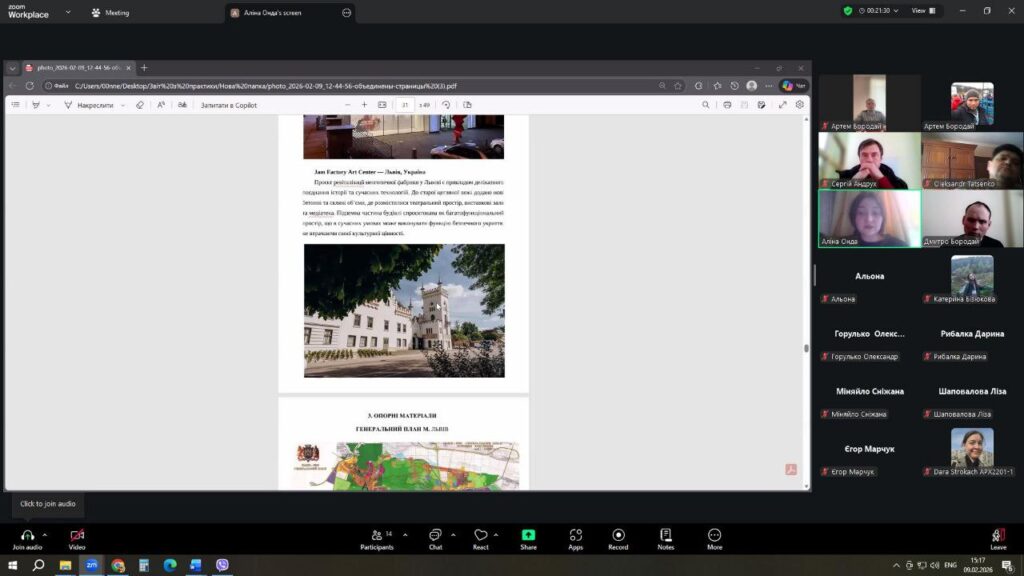Click the PDF page number field
The width and height of the screenshot is (1024, 576).
404,105
